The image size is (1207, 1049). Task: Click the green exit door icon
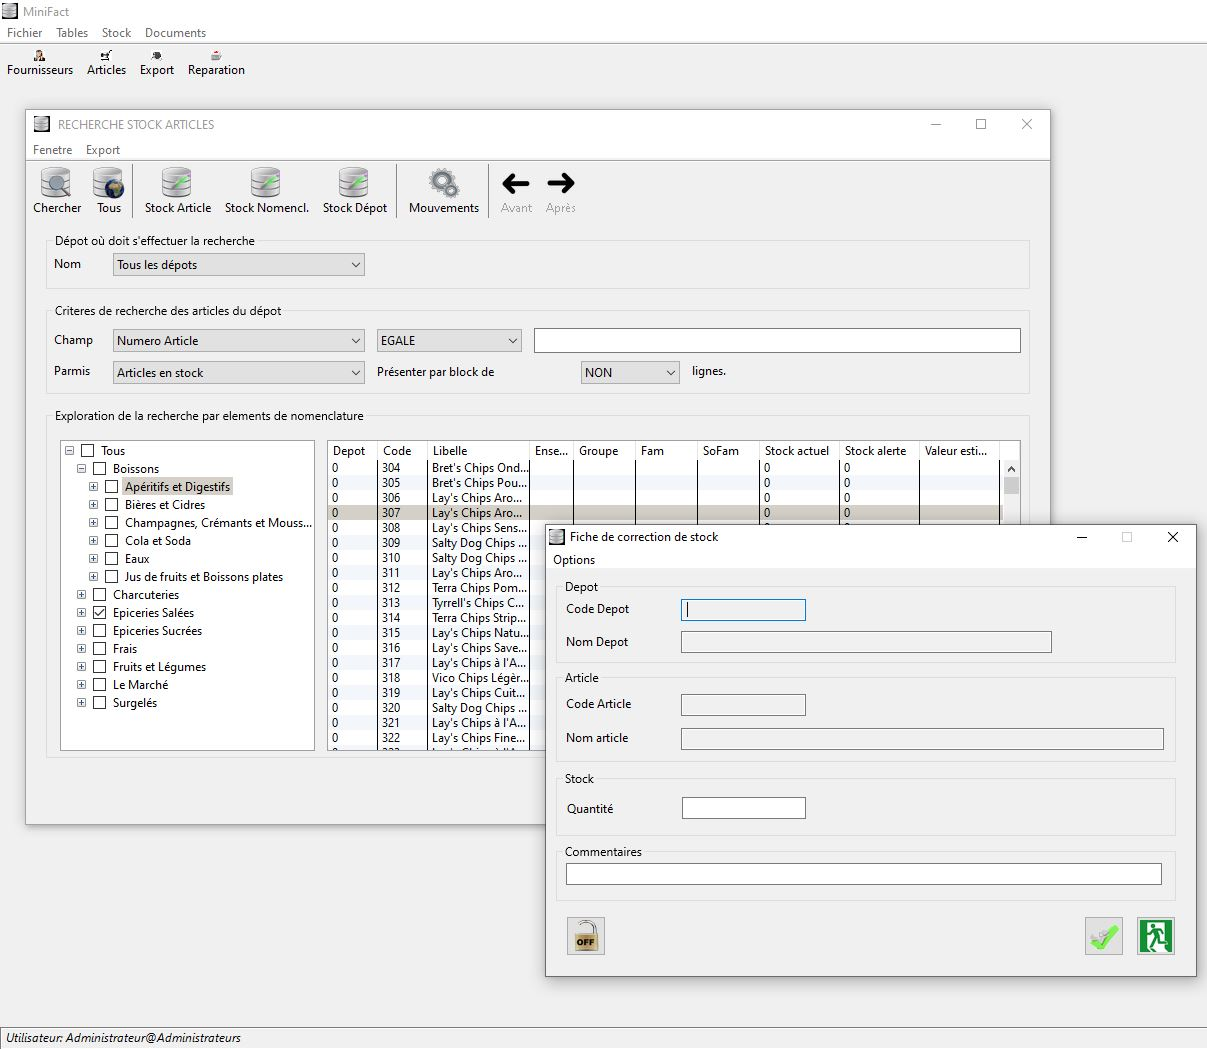tap(1155, 937)
